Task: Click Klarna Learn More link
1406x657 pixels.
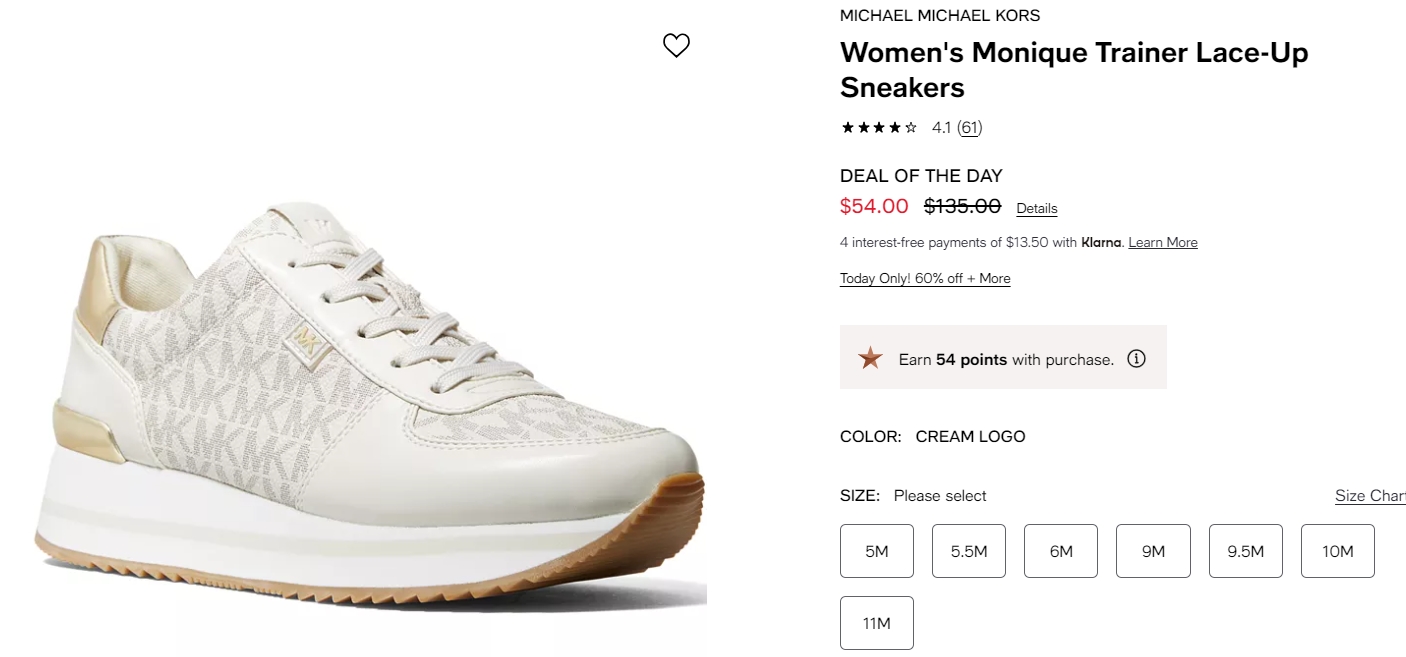Action: tap(1163, 242)
